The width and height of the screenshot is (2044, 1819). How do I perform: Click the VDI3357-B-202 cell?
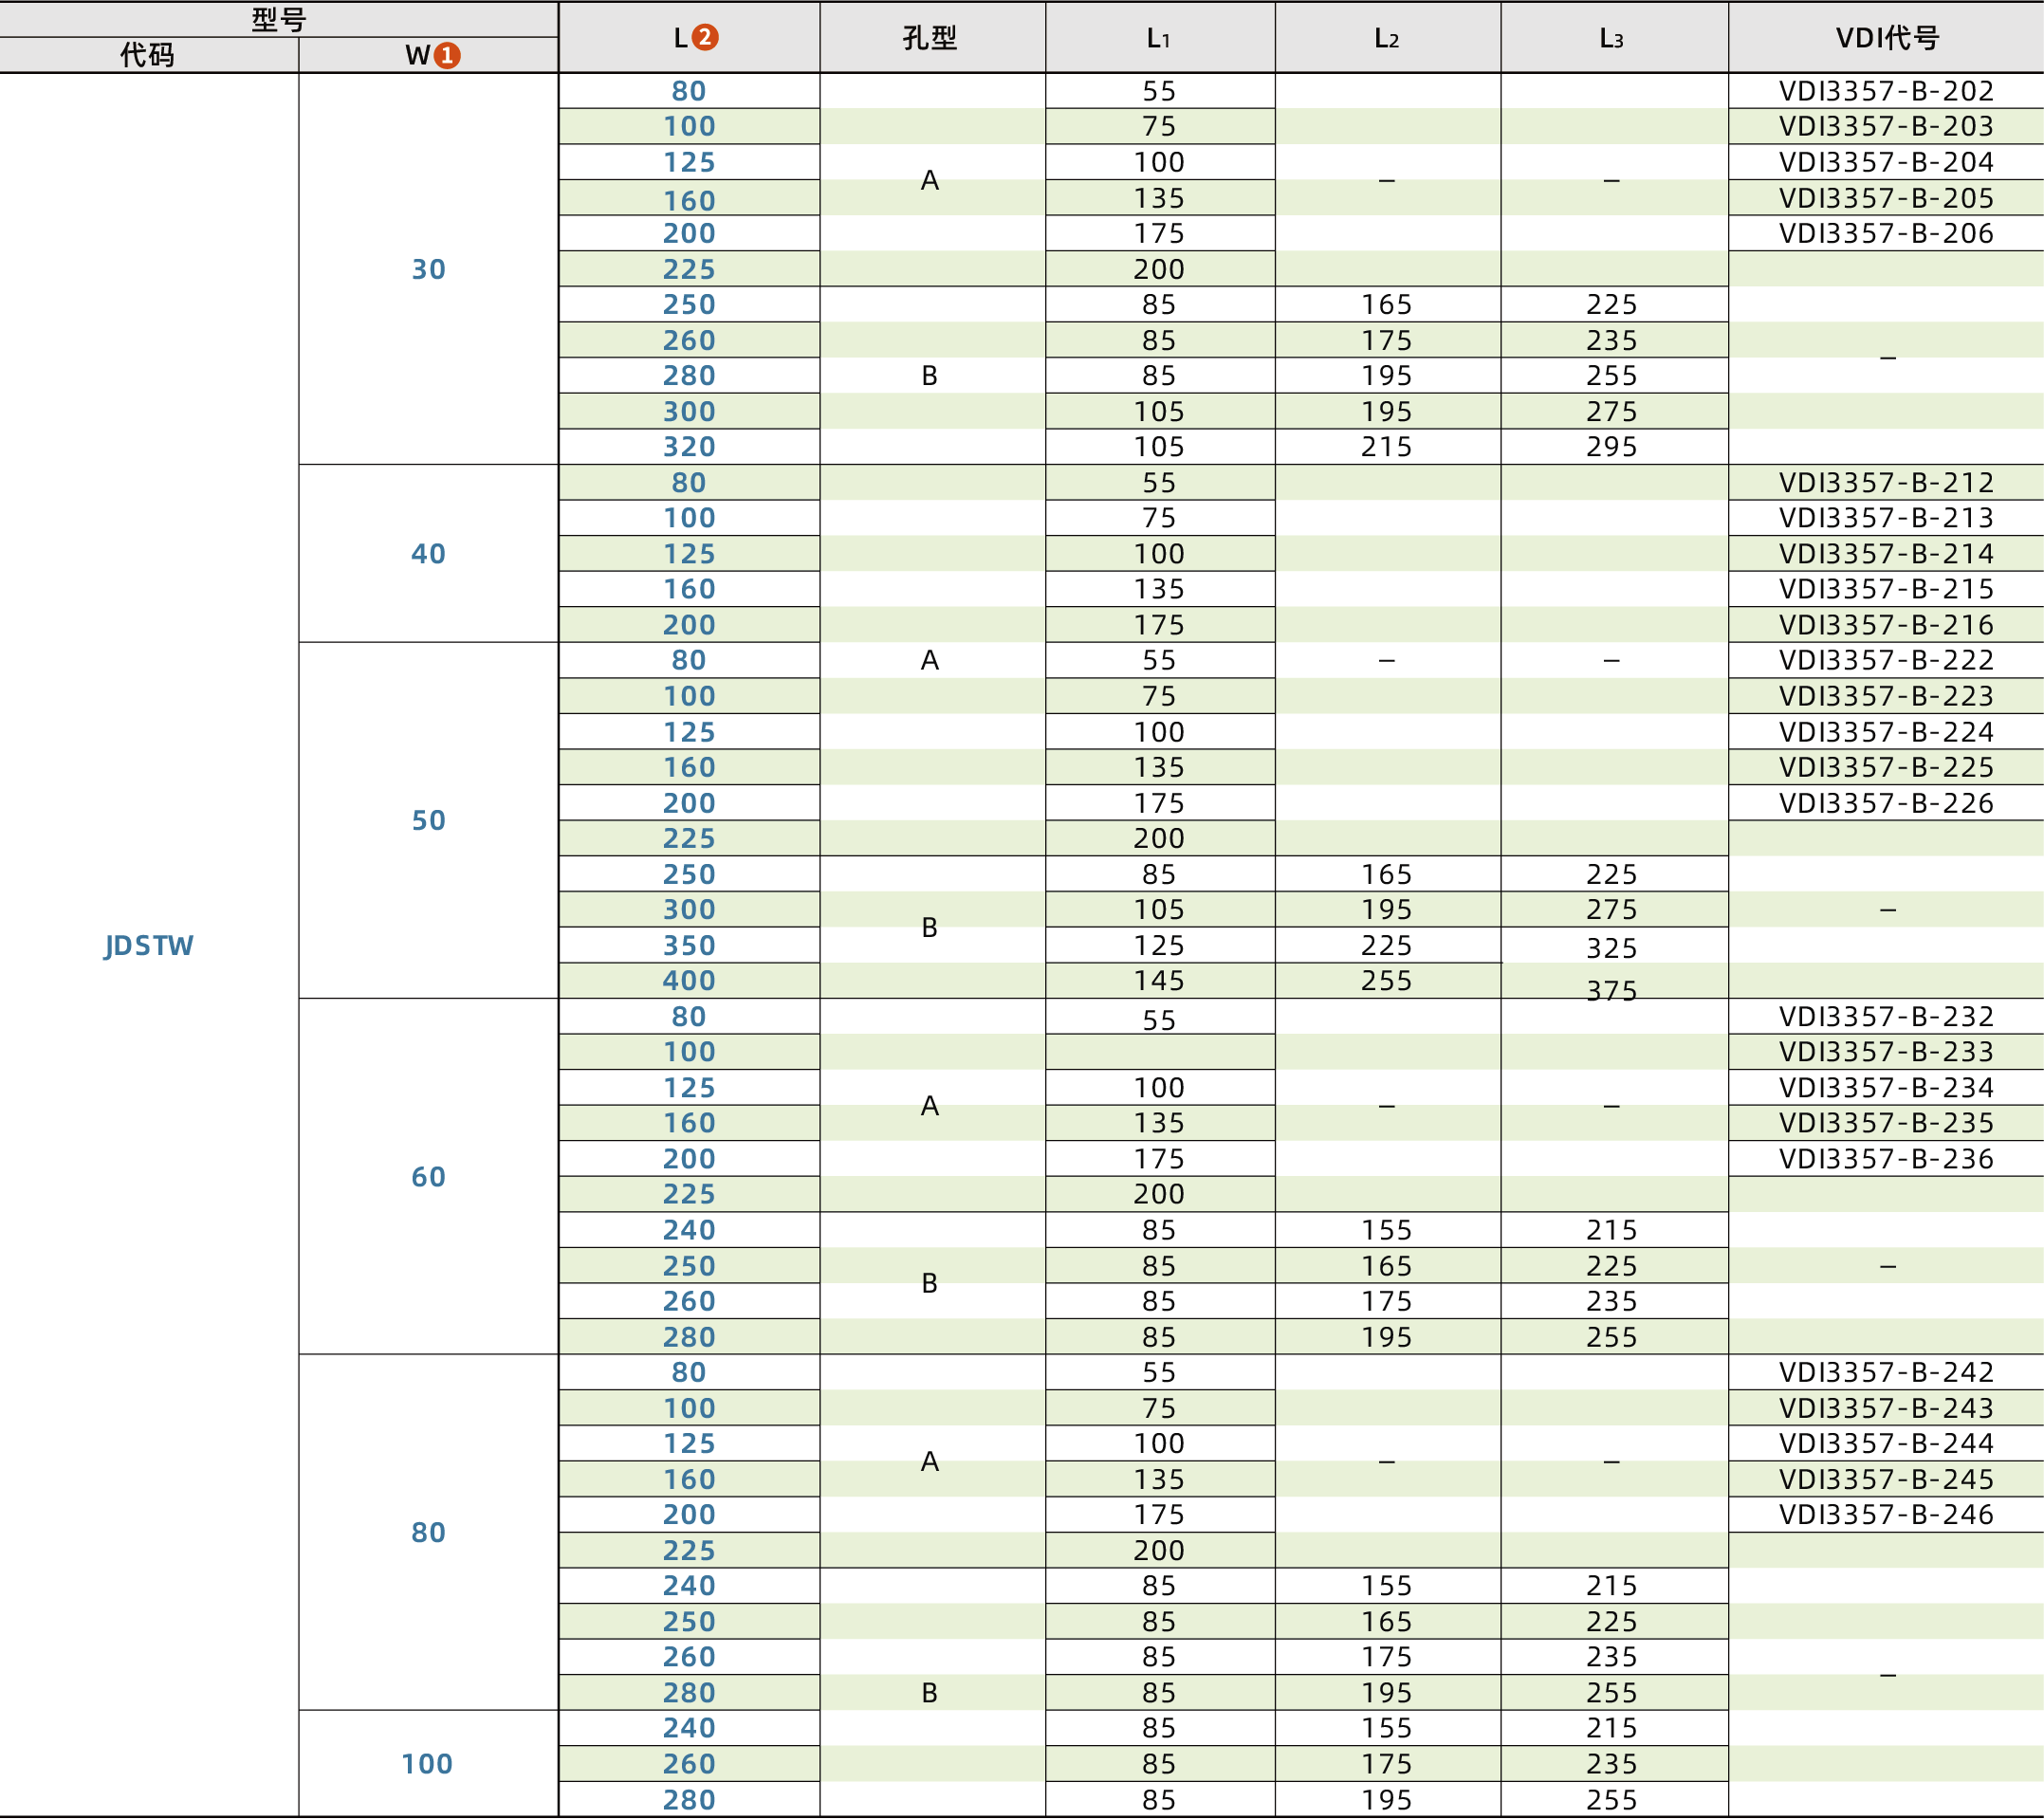pyautogui.click(x=1885, y=91)
